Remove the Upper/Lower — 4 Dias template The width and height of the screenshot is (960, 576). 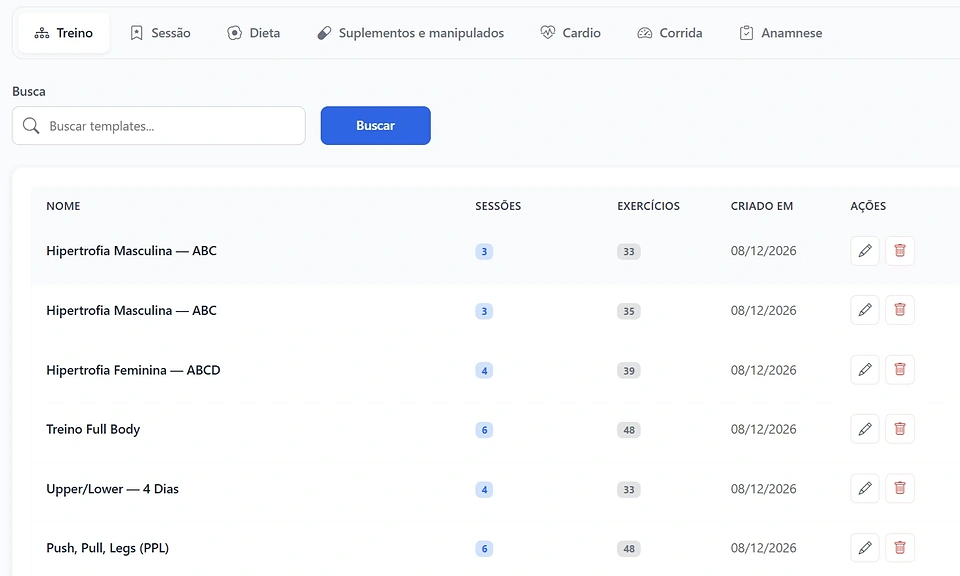(899, 488)
